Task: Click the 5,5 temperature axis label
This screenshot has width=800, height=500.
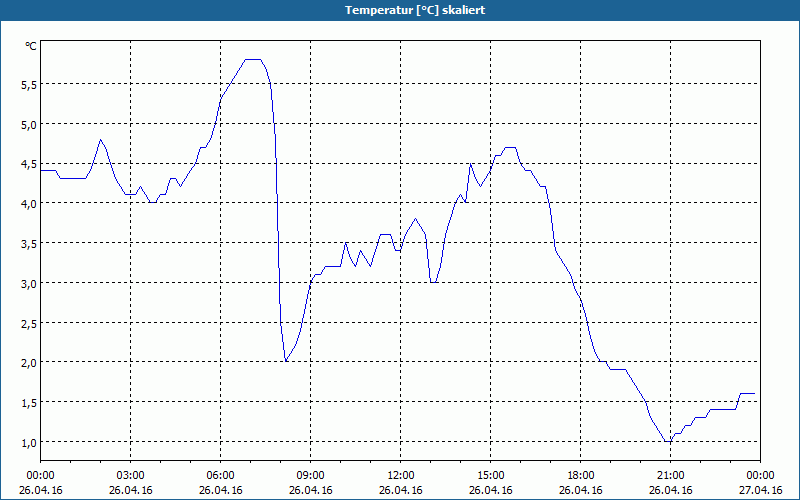Action: click(x=29, y=85)
